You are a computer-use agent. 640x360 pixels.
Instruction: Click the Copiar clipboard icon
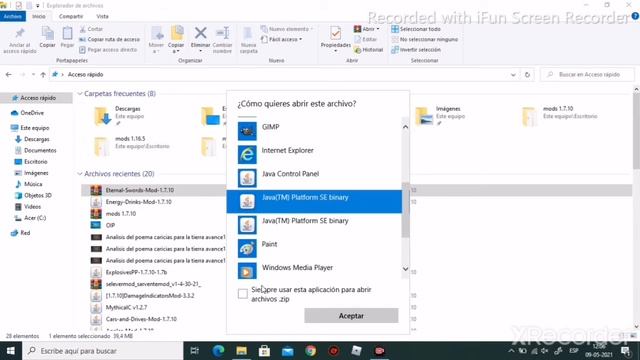click(47, 38)
